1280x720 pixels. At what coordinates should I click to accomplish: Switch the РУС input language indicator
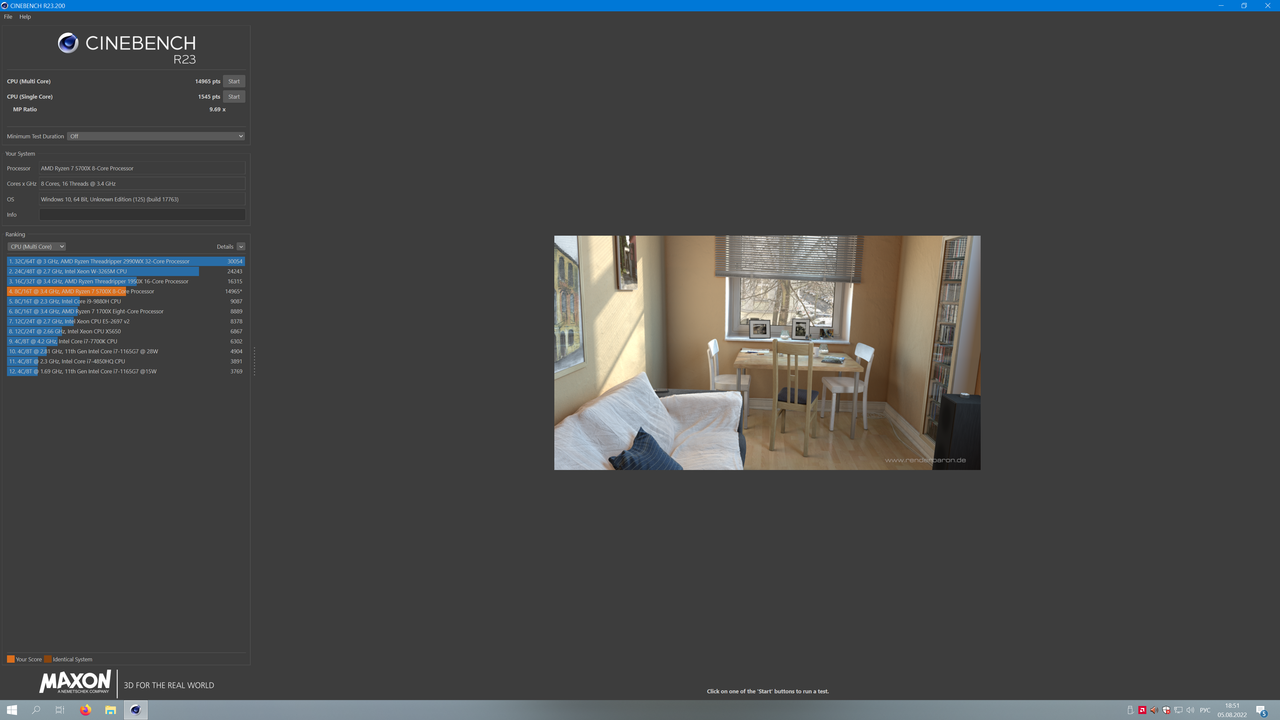click(1205, 710)
